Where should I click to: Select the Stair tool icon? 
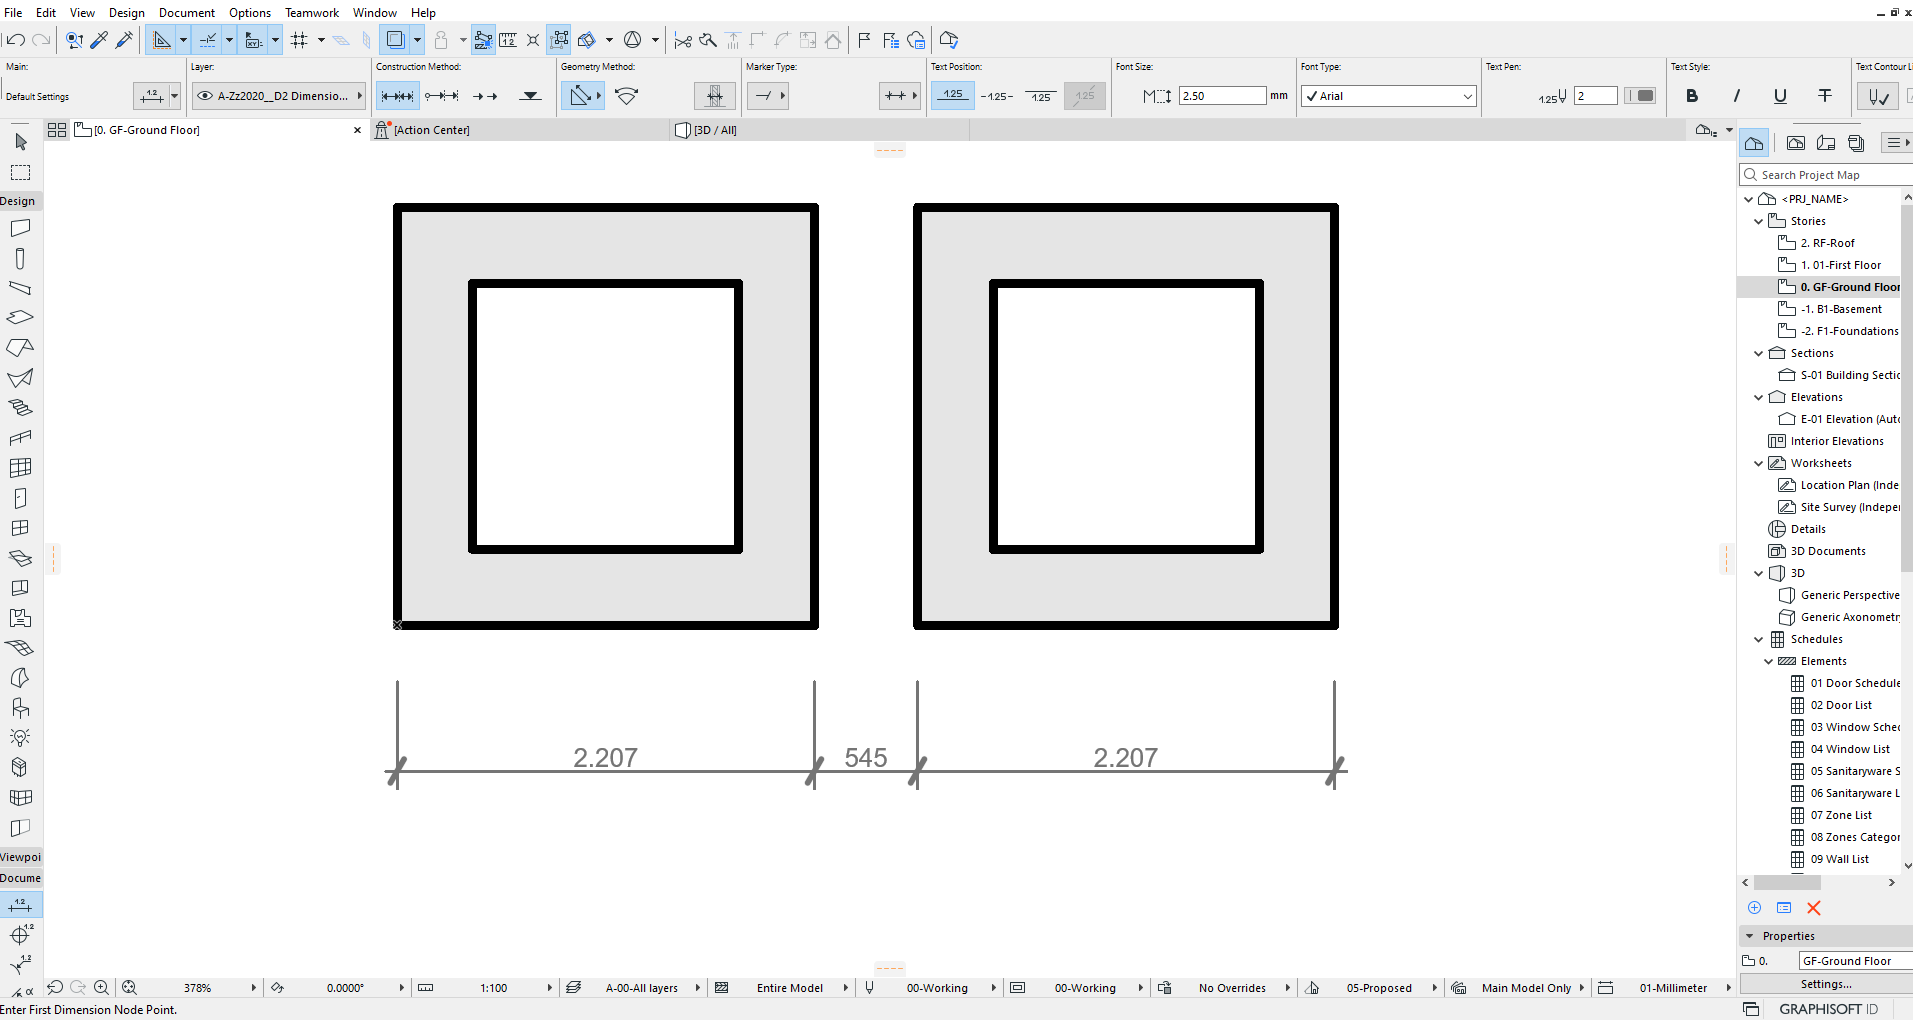tap(20, 408)
